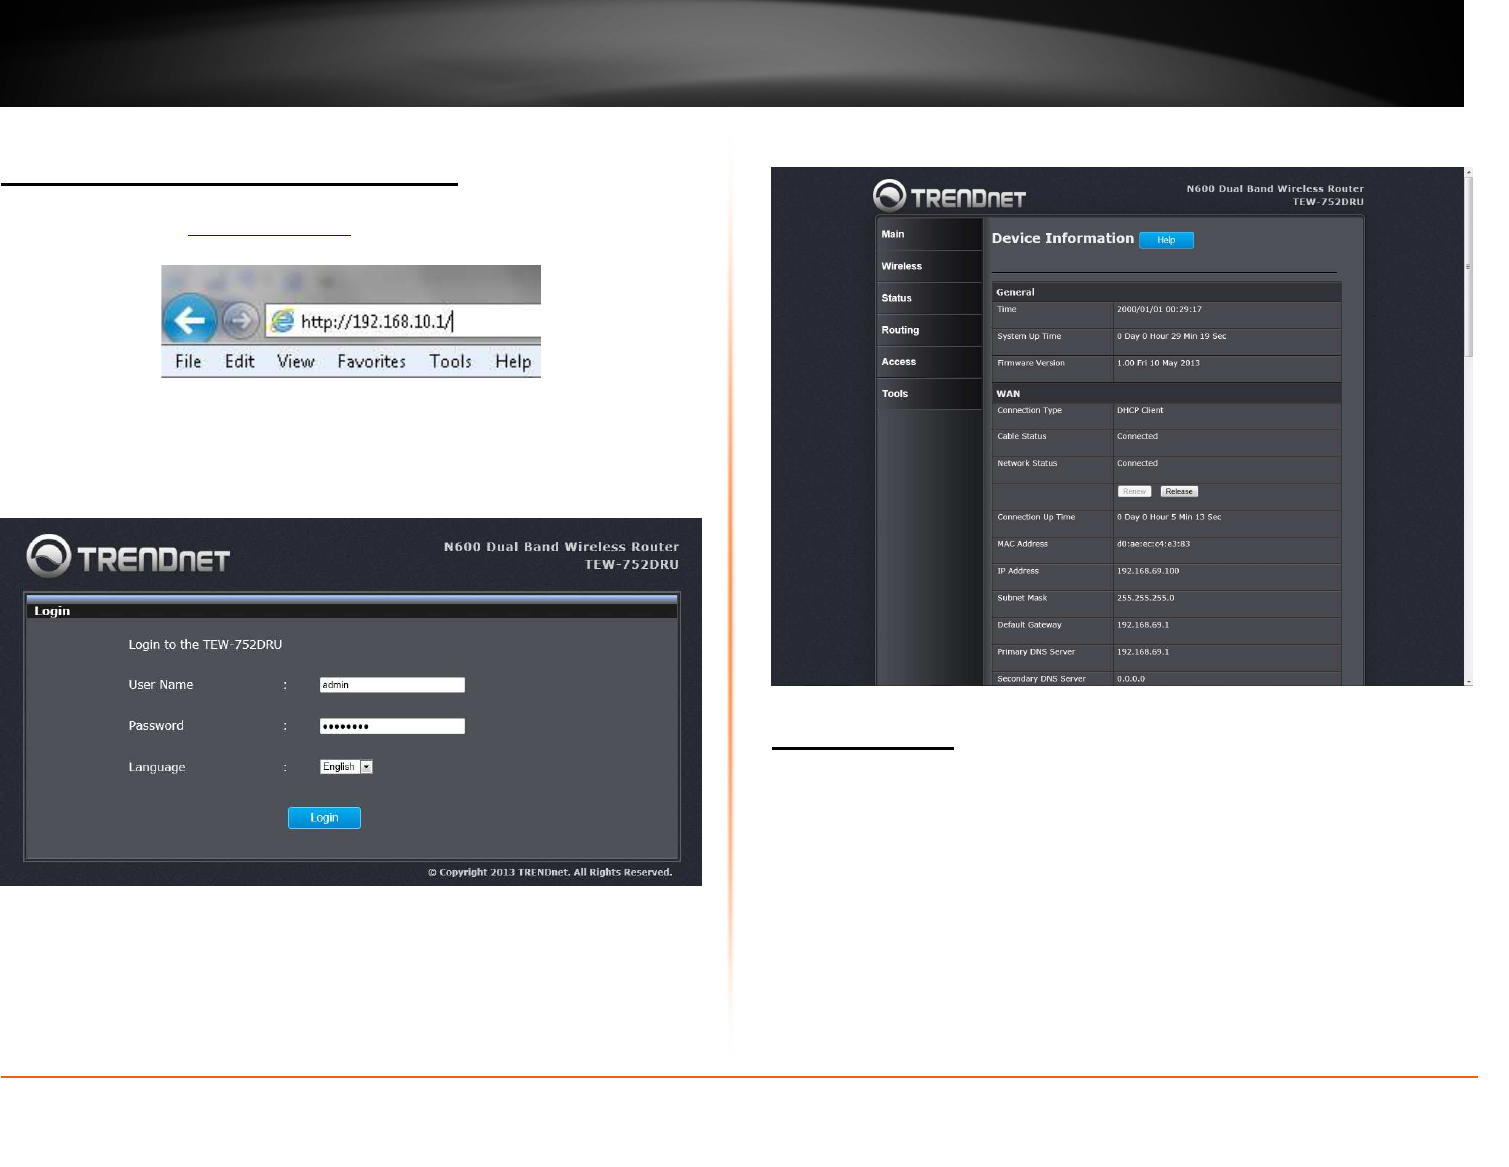Image resolution: width=1509 pixels, height=1167 pixels.
Task: Click the TRENDnet logo on login page
Action: point(128,556)
